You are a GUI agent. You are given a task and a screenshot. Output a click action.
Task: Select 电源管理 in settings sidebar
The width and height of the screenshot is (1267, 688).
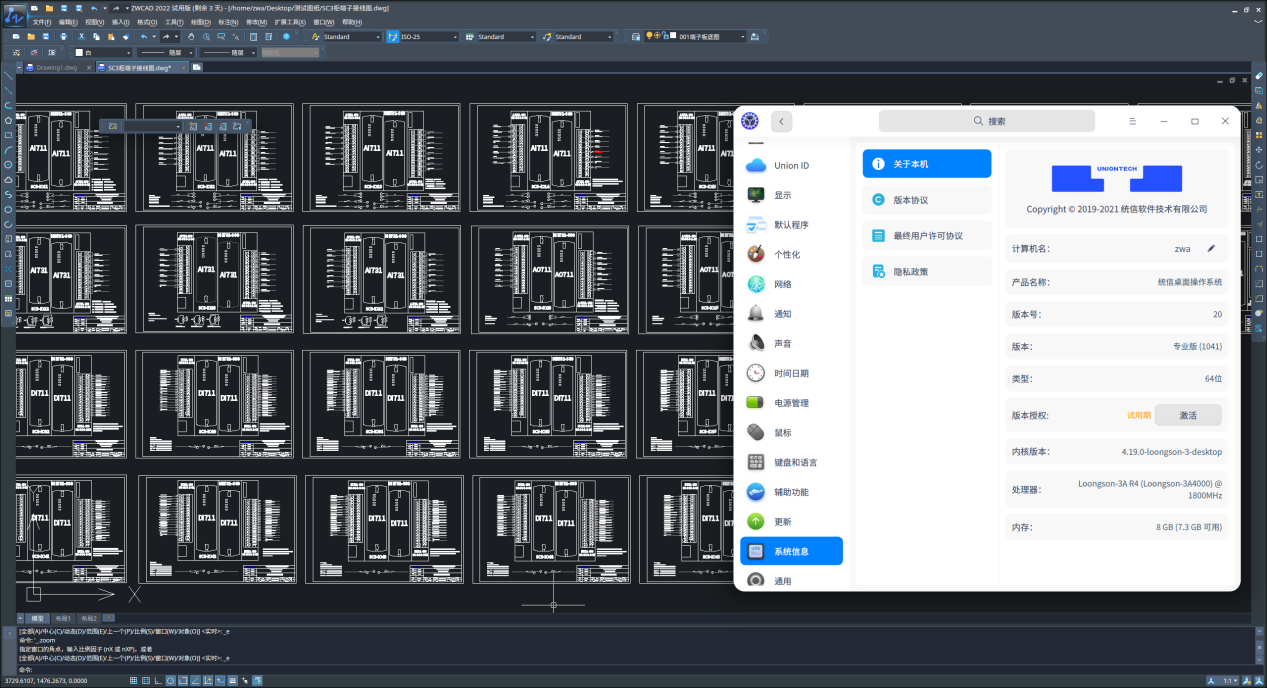click(x=791, y=403)
